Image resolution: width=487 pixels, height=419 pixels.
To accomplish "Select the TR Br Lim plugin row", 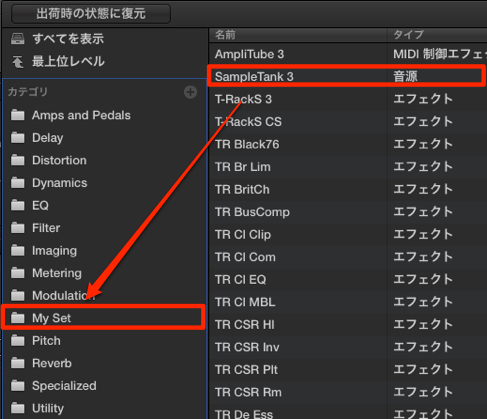I will pyautogui.click(x=348, y=167).
